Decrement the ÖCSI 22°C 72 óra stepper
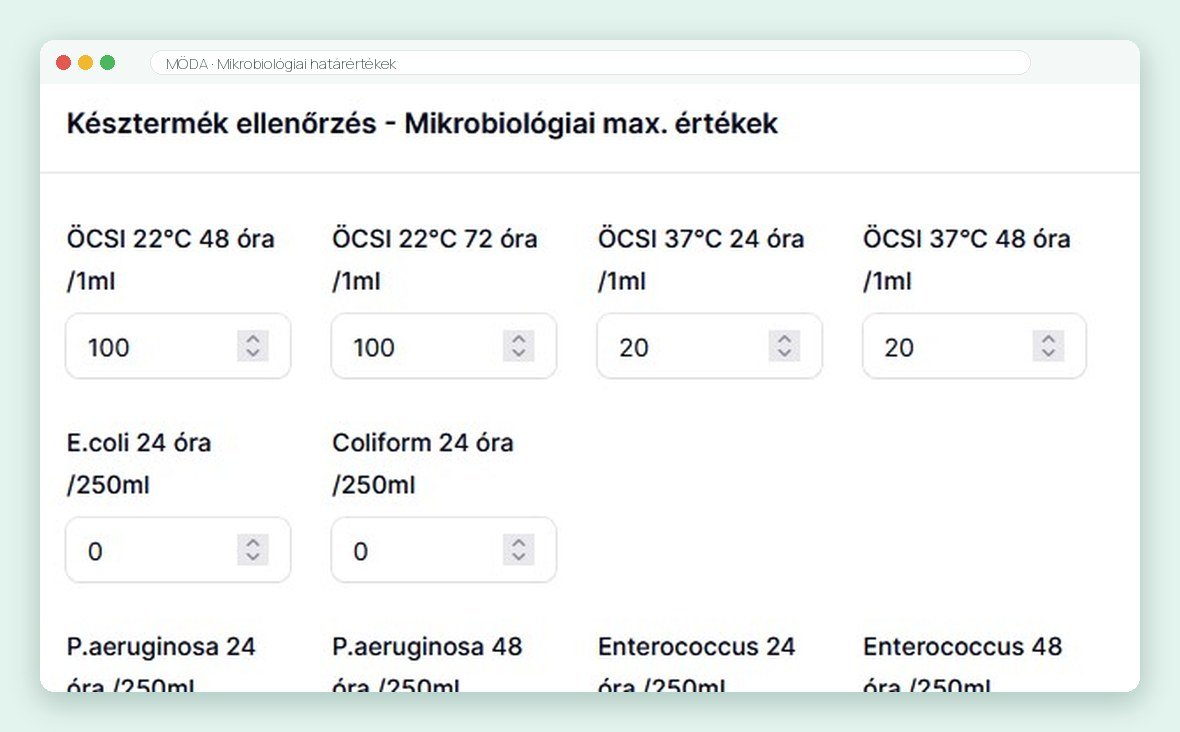The width and height of the screenshot is (1180, 732). point(519,354)
